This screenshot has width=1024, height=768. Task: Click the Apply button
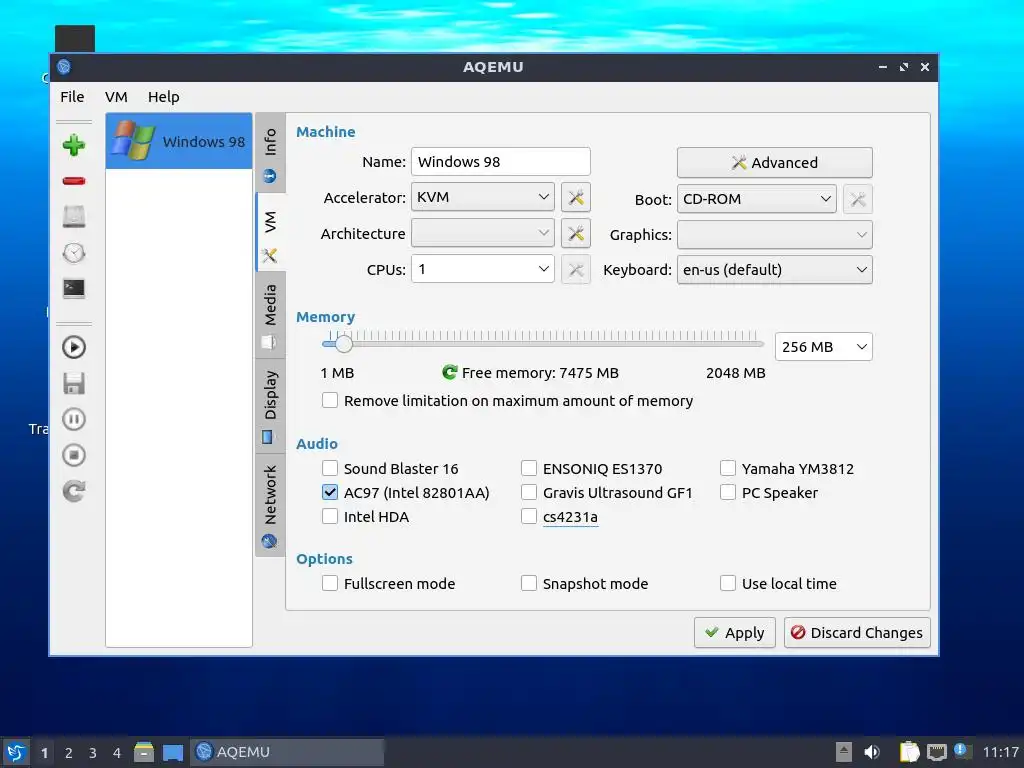click(x=735, y=632)
